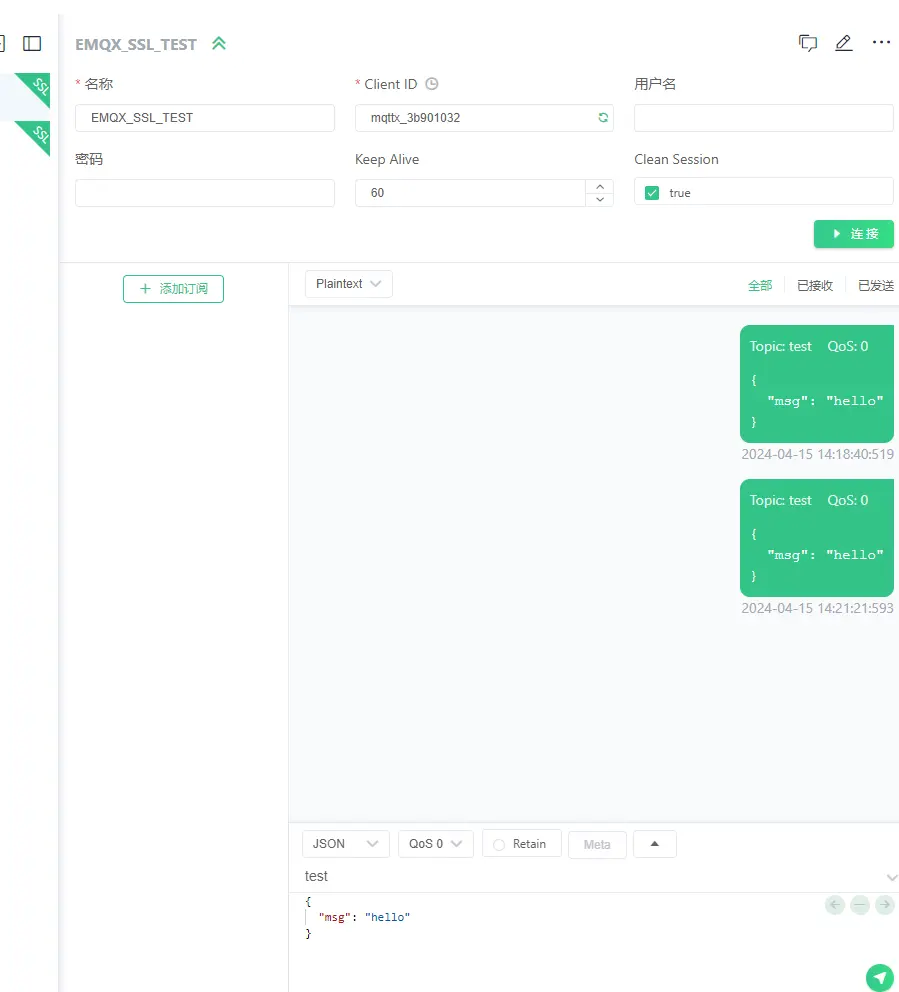Click the Client ID input field
899x992 pixels.
tap(484, 118)
